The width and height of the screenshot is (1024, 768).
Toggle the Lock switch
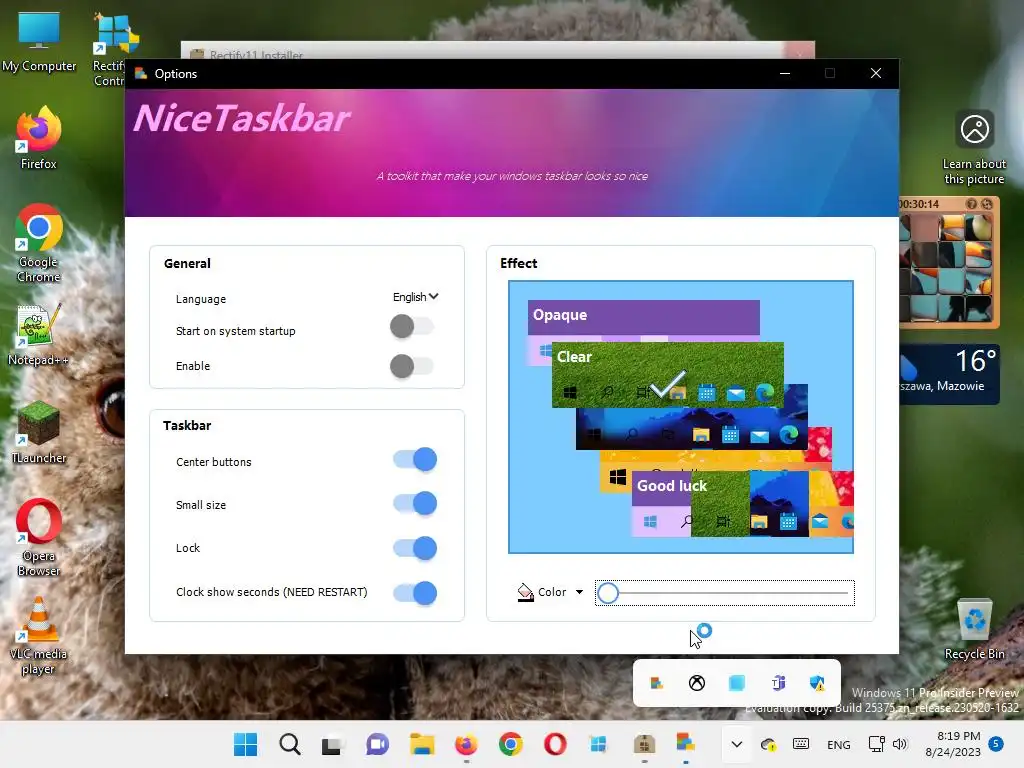(x=415, y=548)
